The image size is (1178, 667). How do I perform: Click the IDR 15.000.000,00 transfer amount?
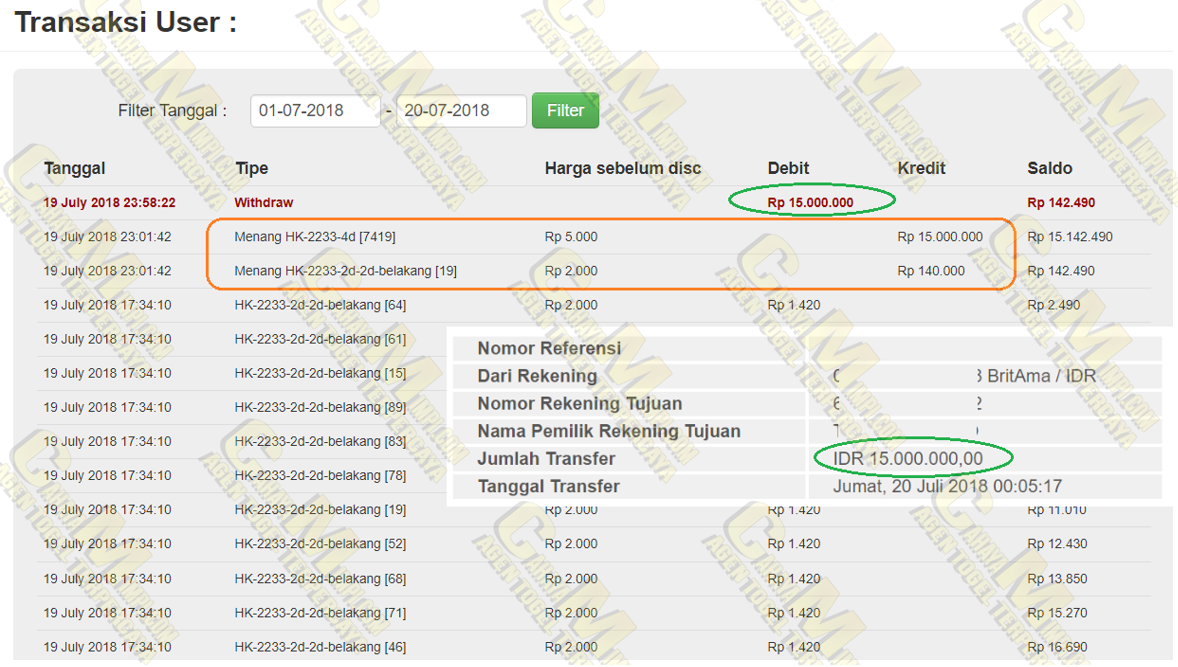(908, 459)
